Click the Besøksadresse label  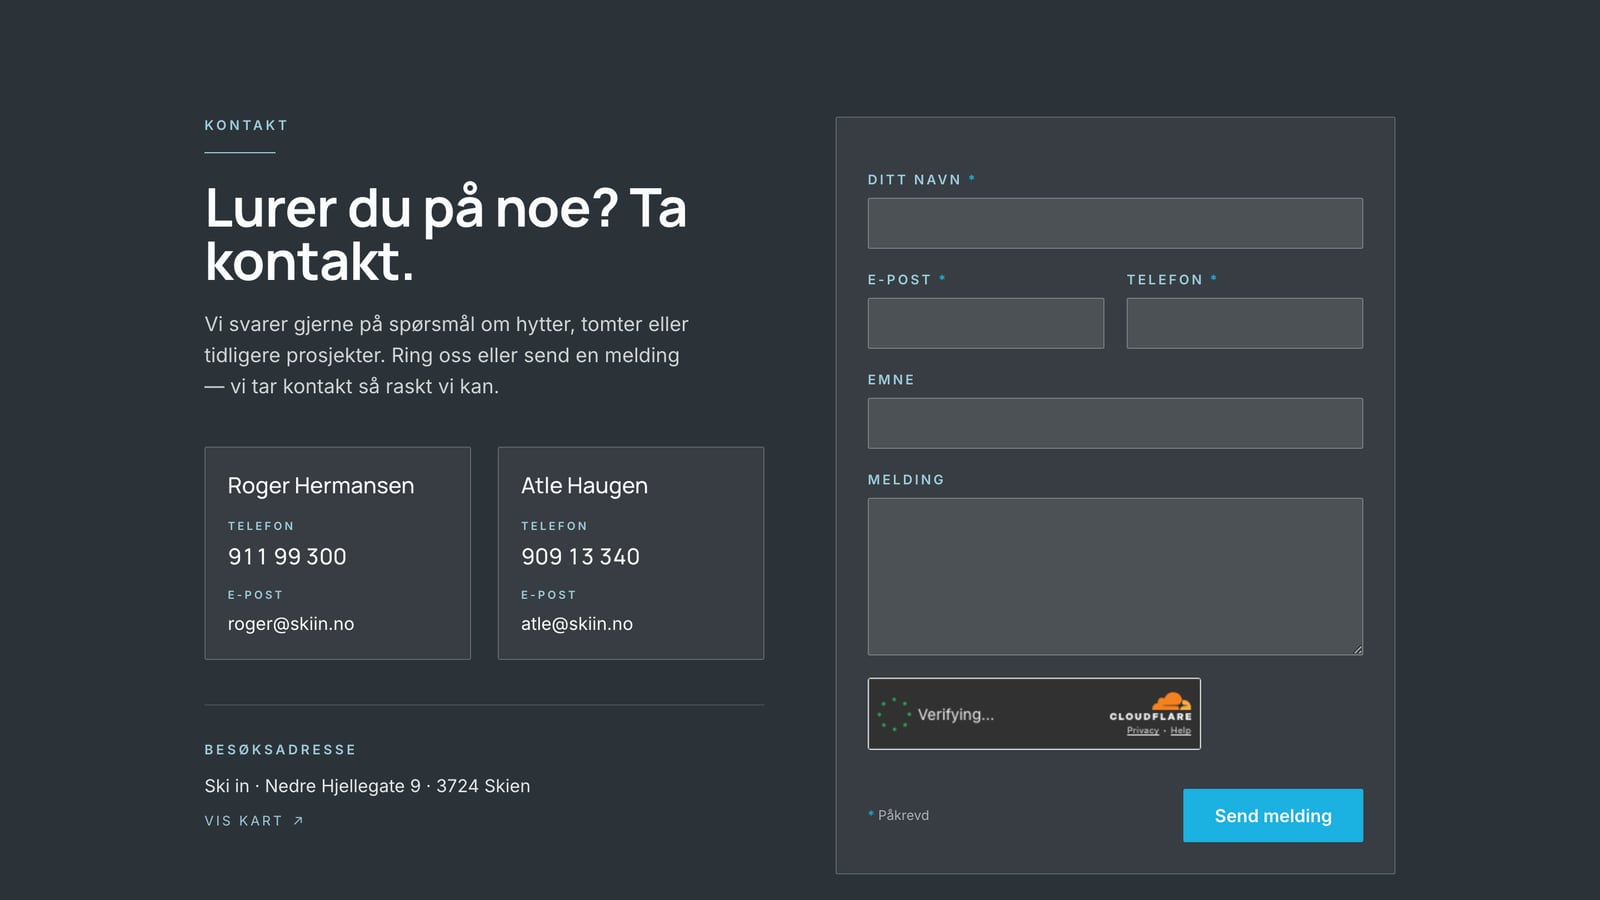[281, 750]
